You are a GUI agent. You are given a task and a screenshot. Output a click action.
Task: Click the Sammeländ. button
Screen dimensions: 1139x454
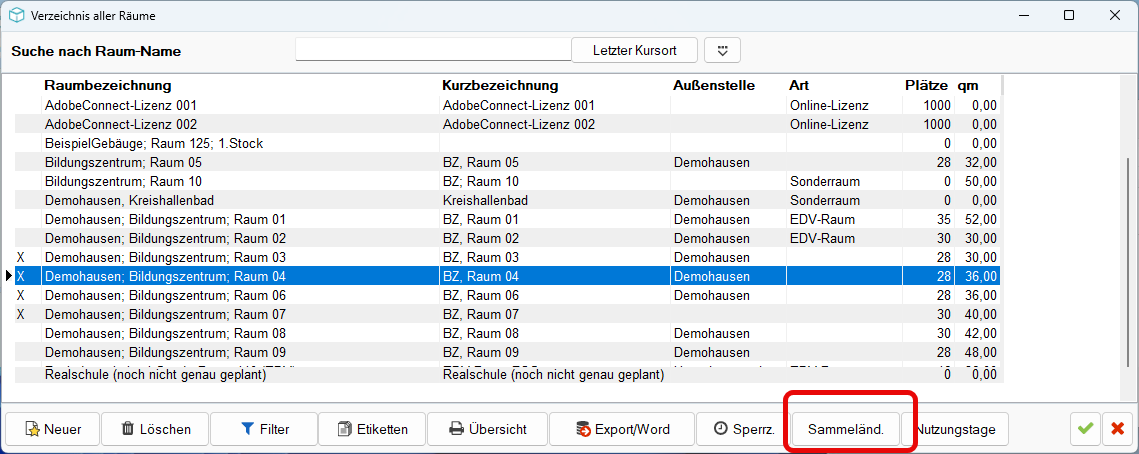tap(846, 429)
